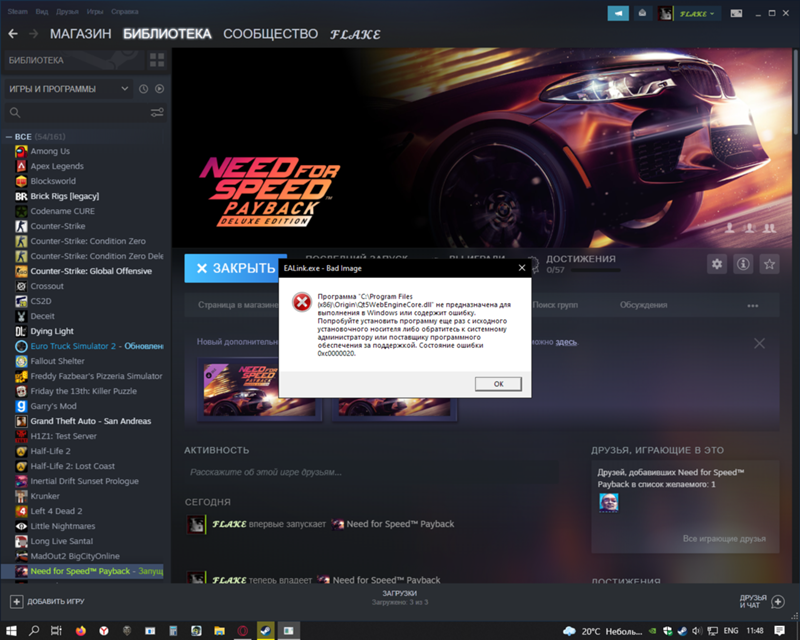Add game to favorites with star icon
800x640 pixels.
pyautogui.click(x=769, y=264)
